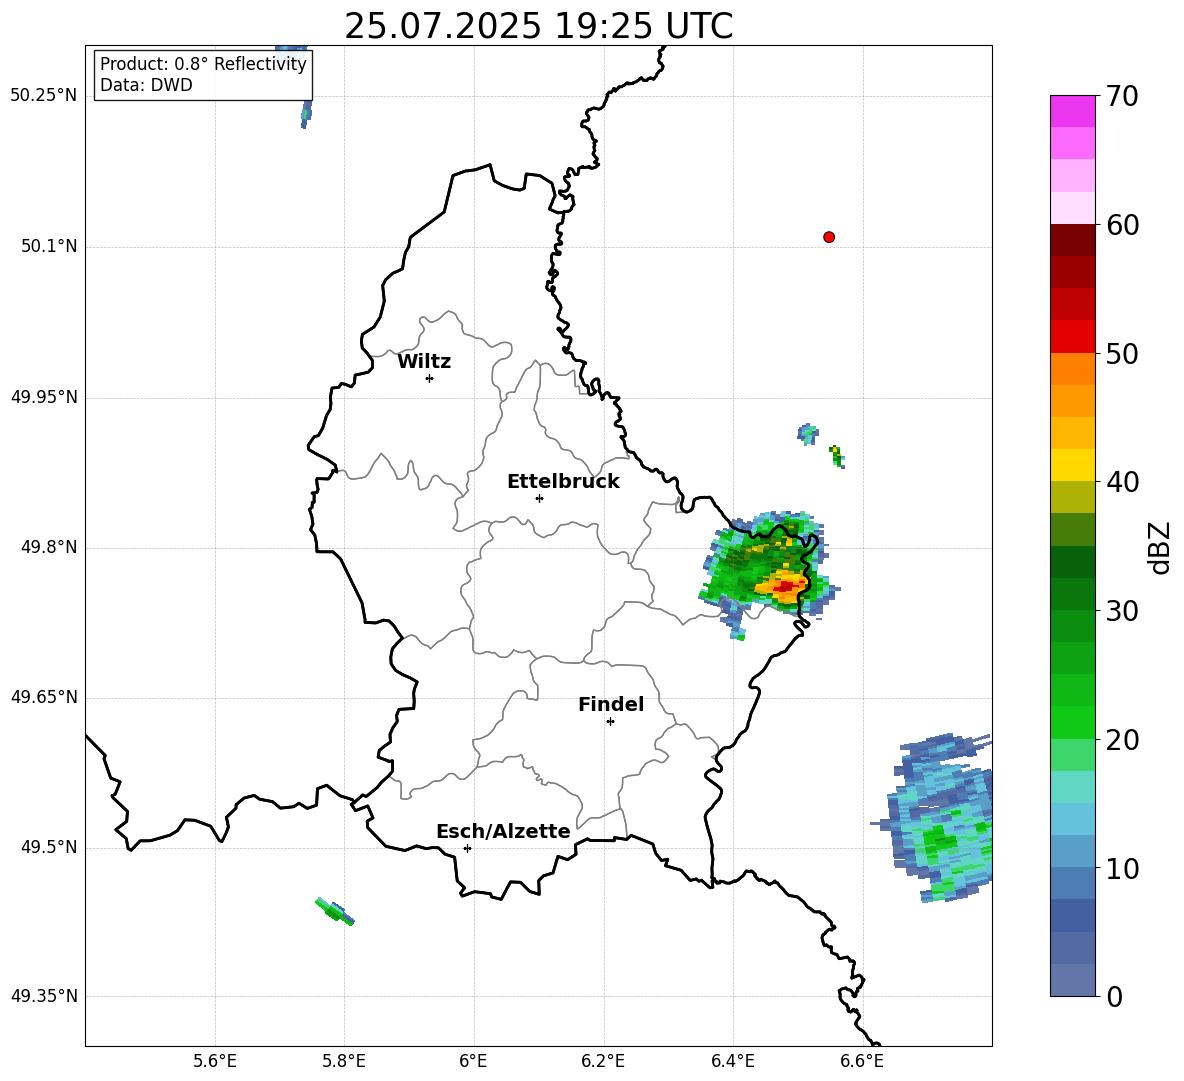Click the Ettelbruck city label
Image resolution: width=1184 pixels, height=1081 pixels.
point(563,482)
